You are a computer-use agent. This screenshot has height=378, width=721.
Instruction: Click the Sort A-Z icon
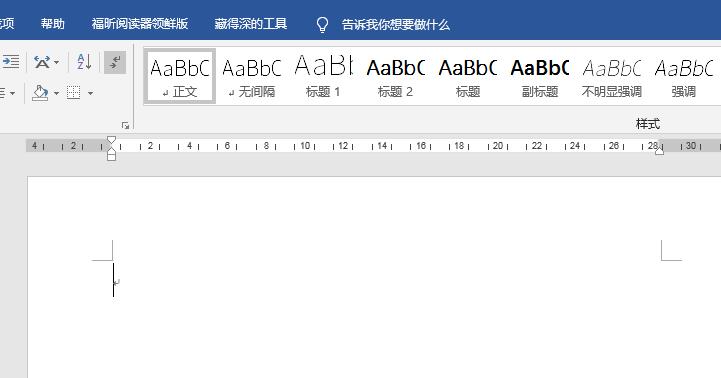pos(84,62)
